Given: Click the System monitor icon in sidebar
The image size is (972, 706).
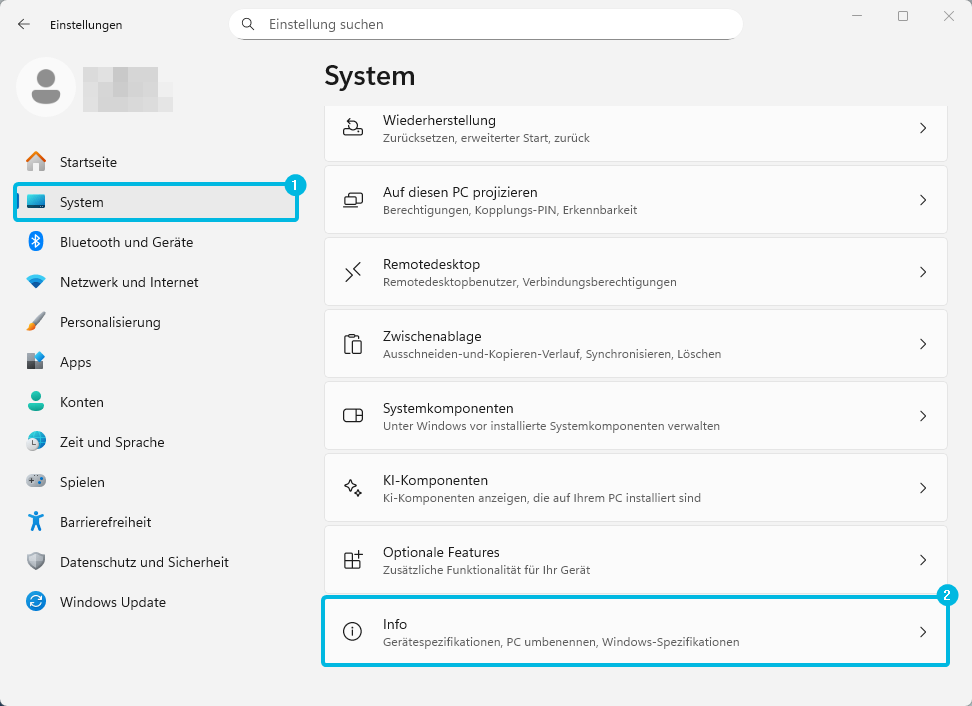Looking at the screenshot, I should click(36, 201).
